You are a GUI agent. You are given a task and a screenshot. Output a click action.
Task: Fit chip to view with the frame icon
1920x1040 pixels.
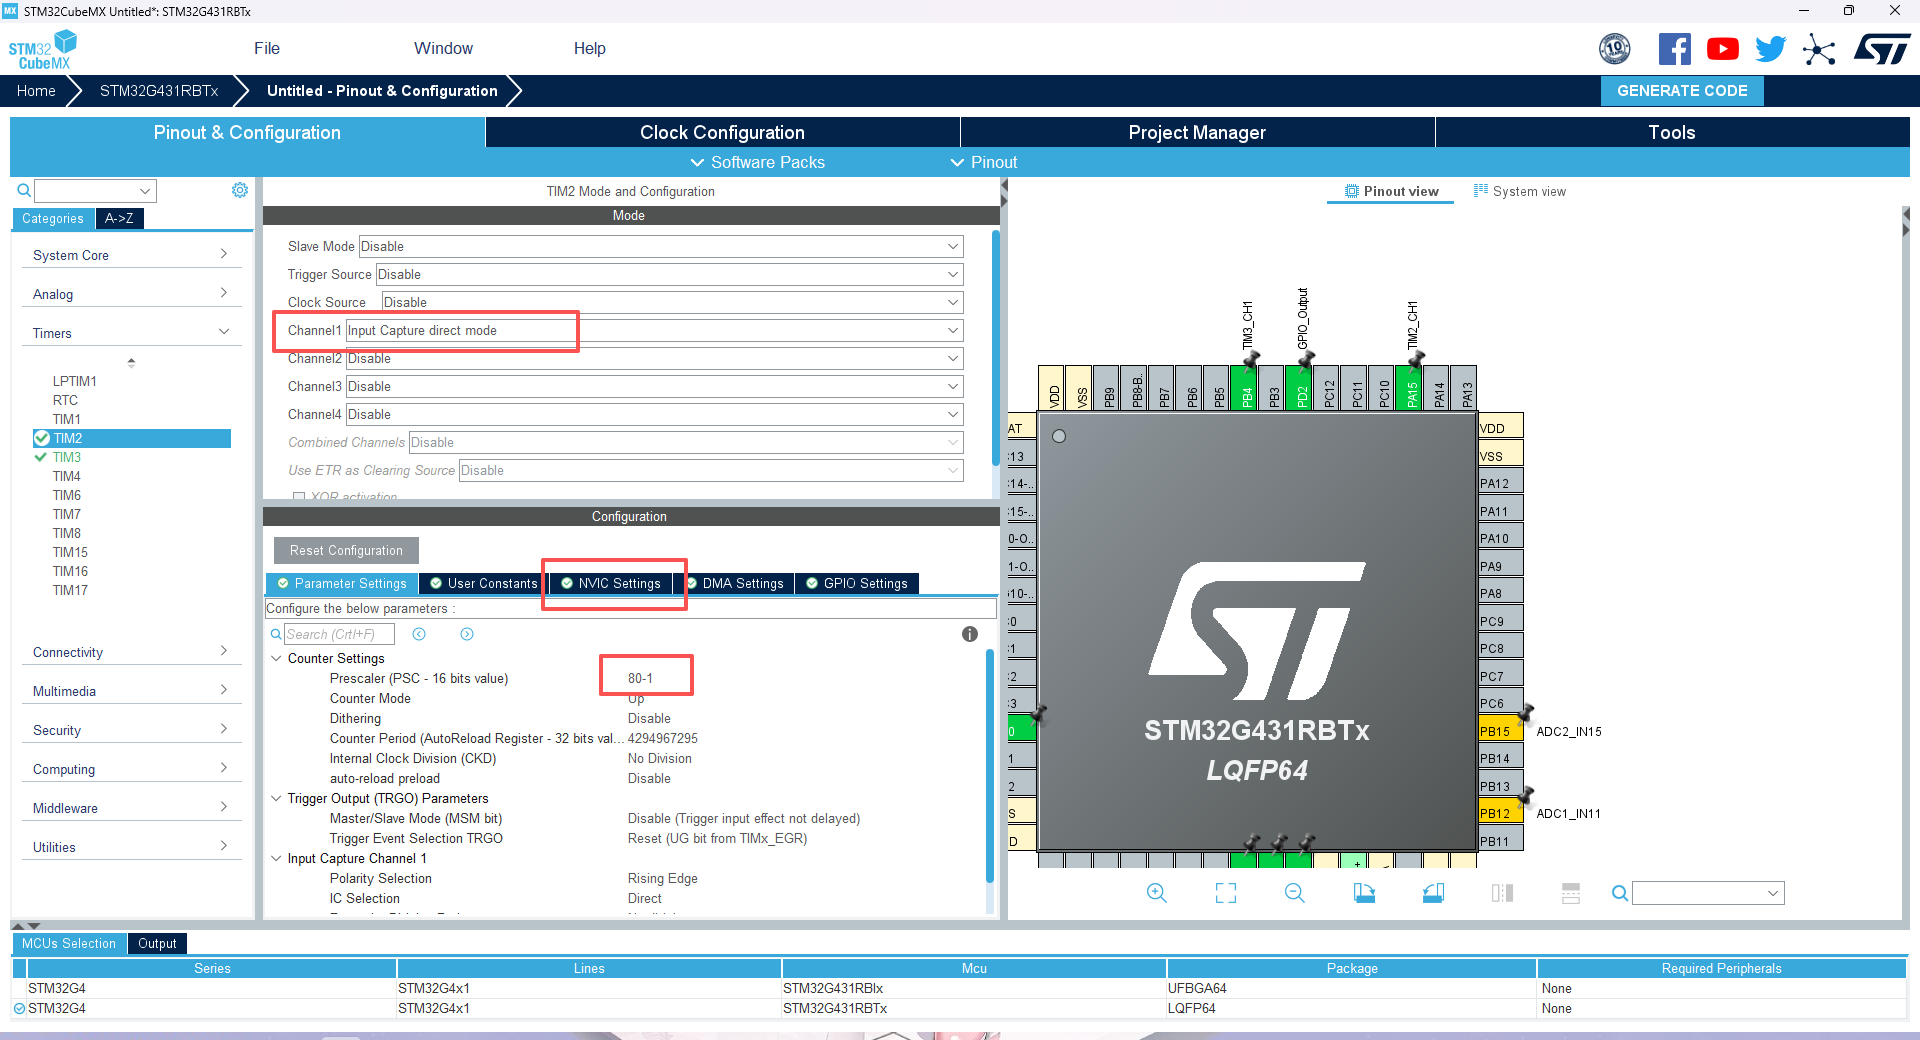1226,893
